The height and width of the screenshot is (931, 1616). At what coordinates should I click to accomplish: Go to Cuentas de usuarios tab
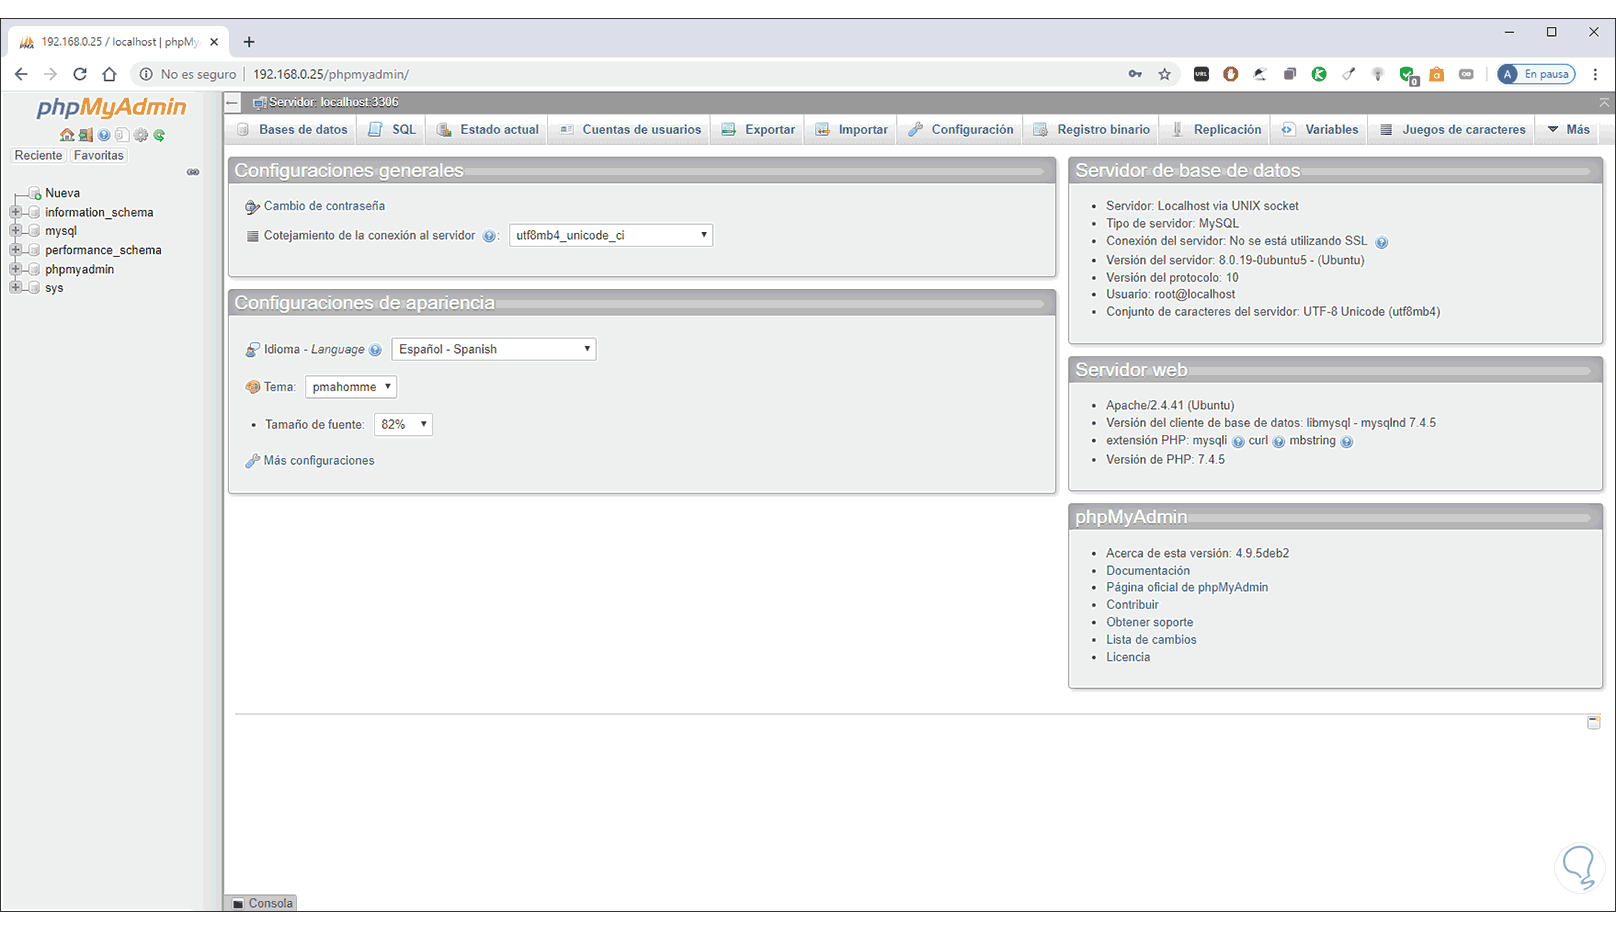(x=630, y=130)
